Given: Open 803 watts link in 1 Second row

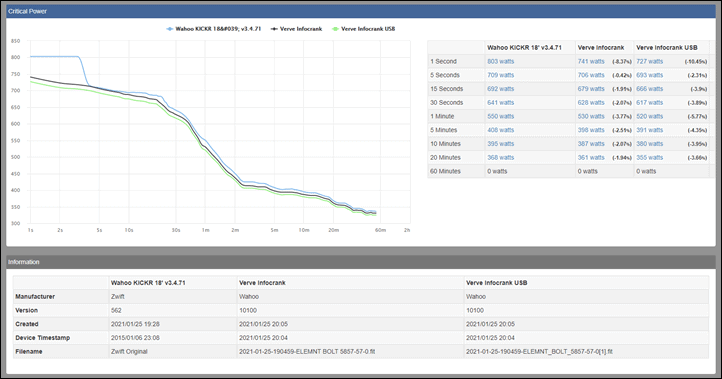Looking at the screenshot, I should 501,61.
